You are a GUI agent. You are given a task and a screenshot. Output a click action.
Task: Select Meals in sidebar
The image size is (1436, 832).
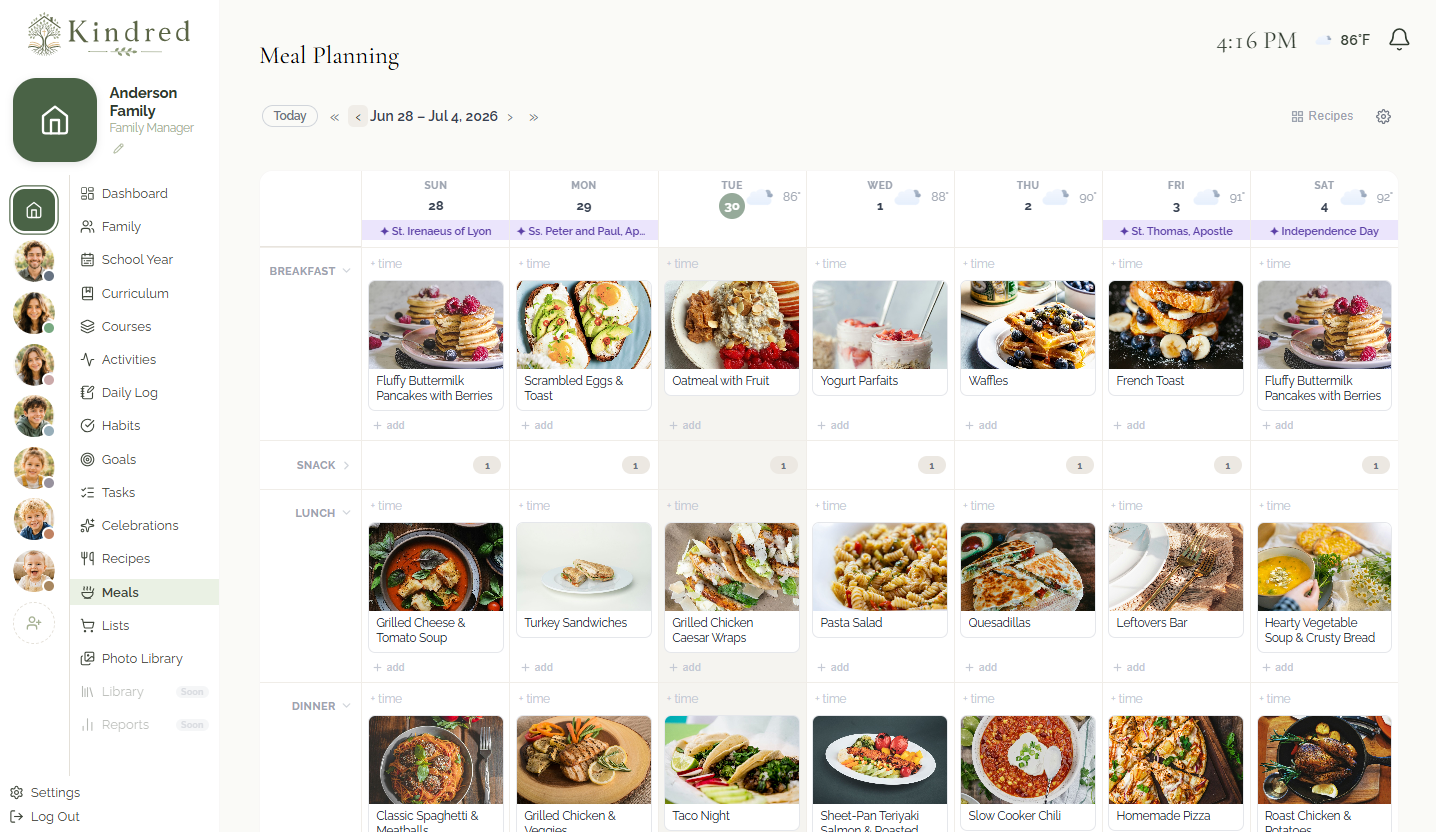pyautogui.click(x=144, y=592)
